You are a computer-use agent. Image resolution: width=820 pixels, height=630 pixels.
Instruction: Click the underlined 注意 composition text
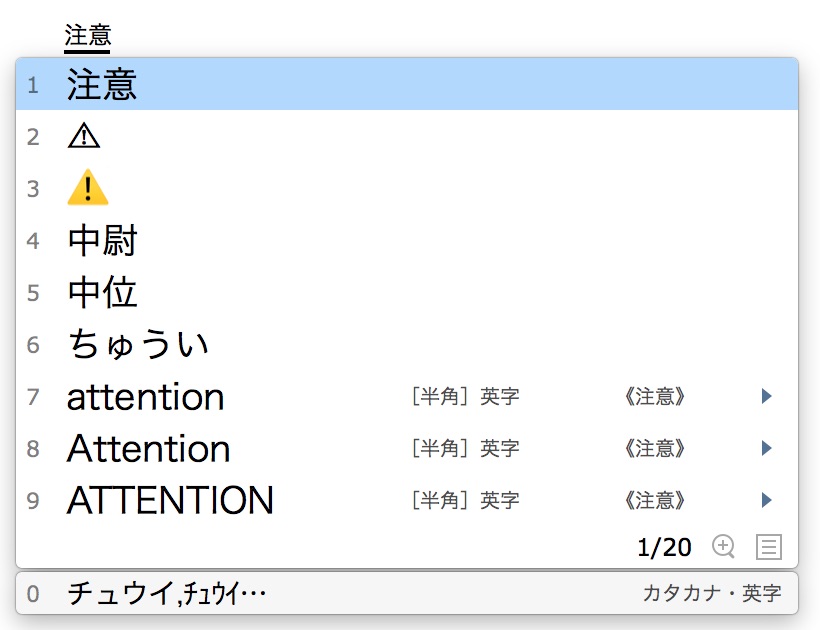click(x=87, y=36)
